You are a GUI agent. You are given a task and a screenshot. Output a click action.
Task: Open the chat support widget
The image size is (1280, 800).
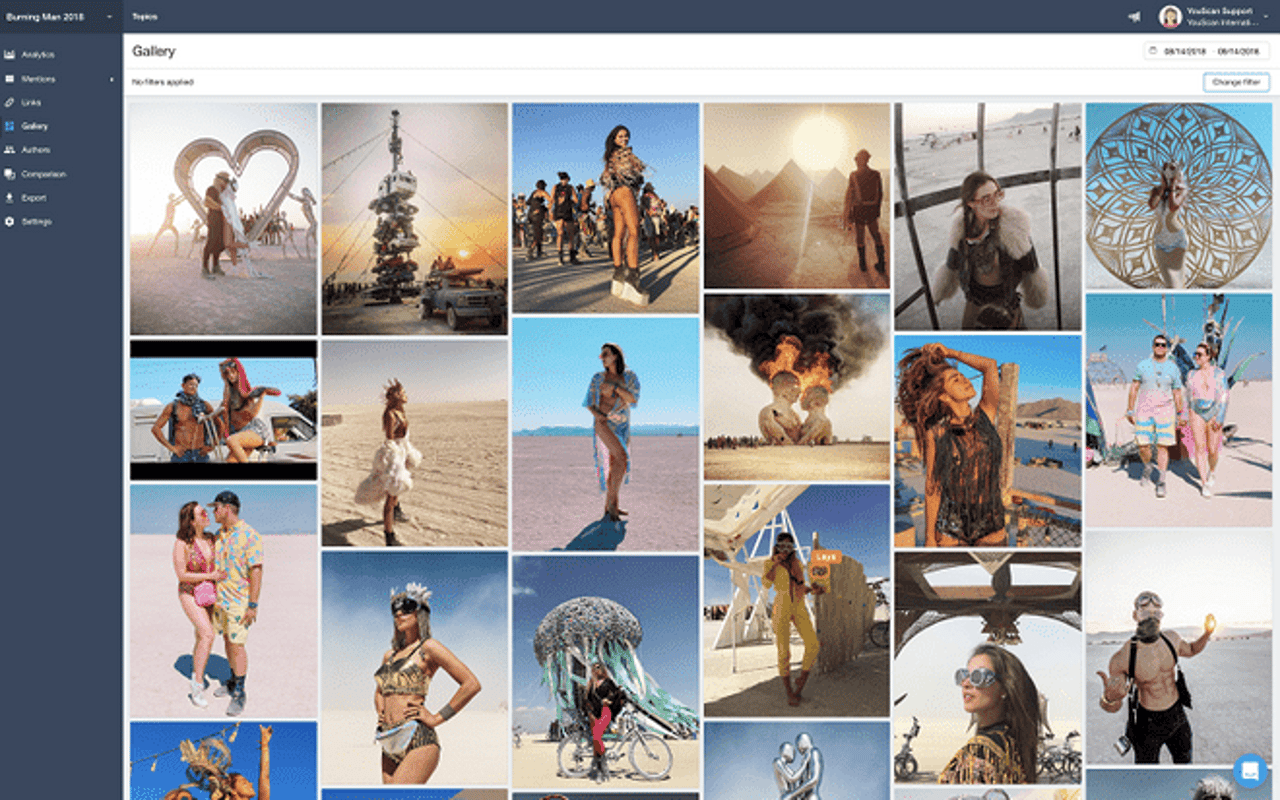point(1250,770)
